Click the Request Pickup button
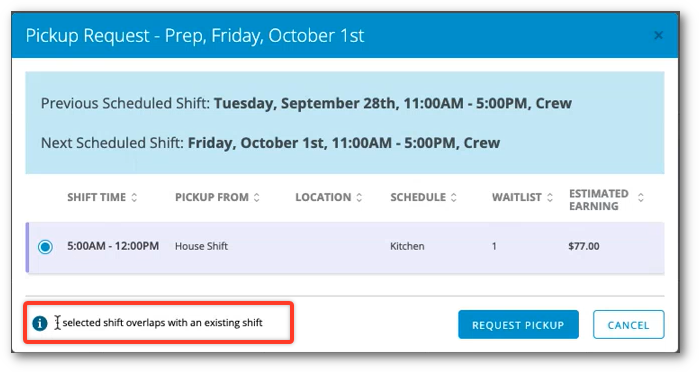 (518, 325)
